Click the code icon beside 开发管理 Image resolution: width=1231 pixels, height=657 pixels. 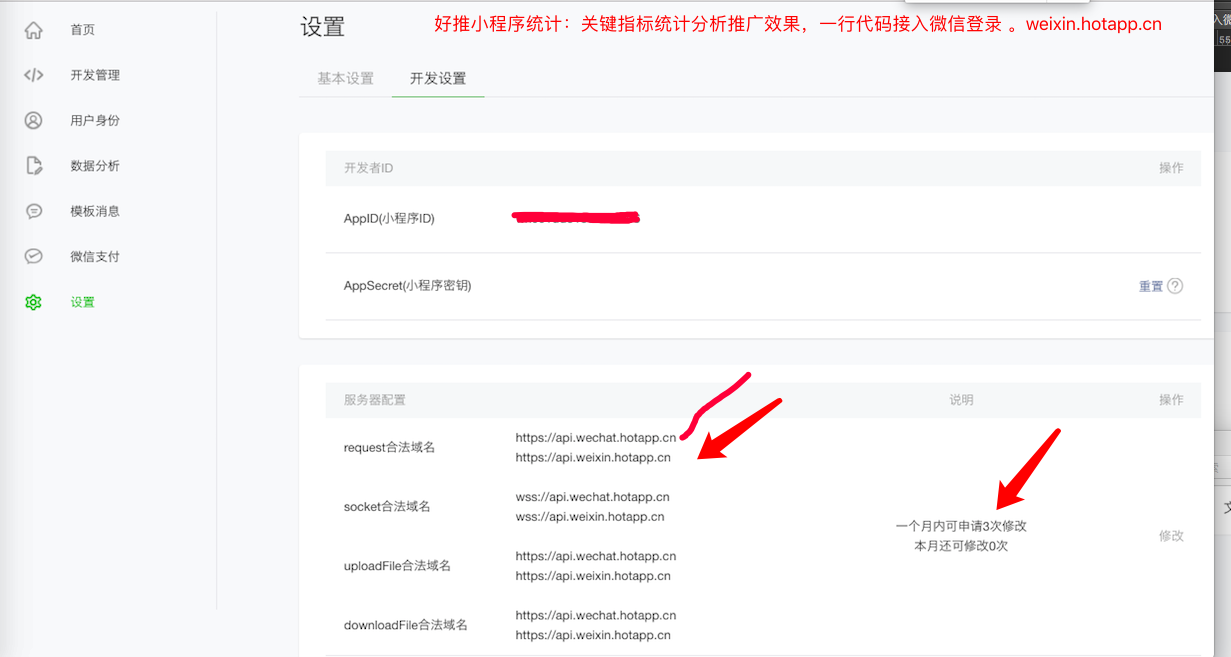33,74
